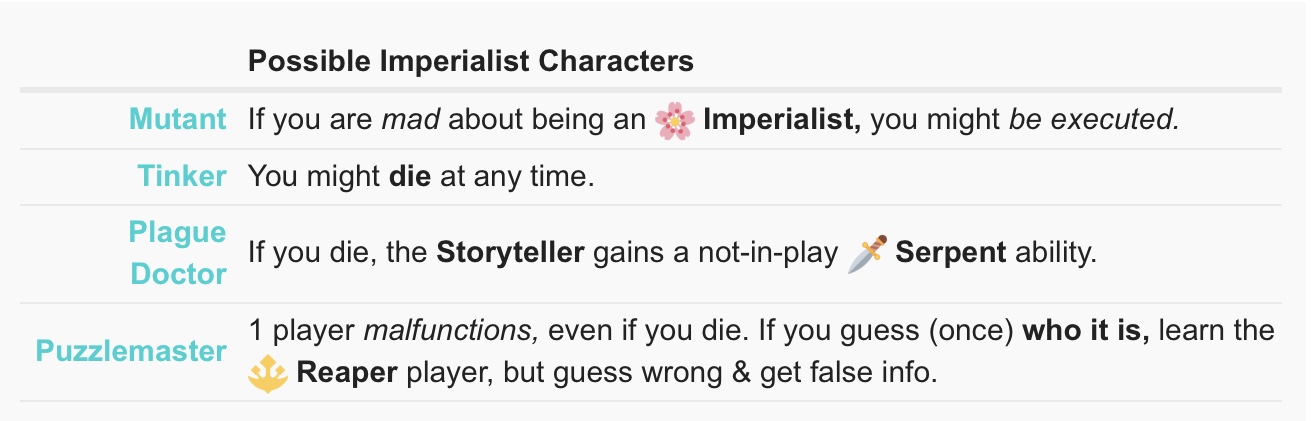Click the bold Storyteller word
Image resolution: width=1311 pixels, height=421 pixels.
coord(510,252)
